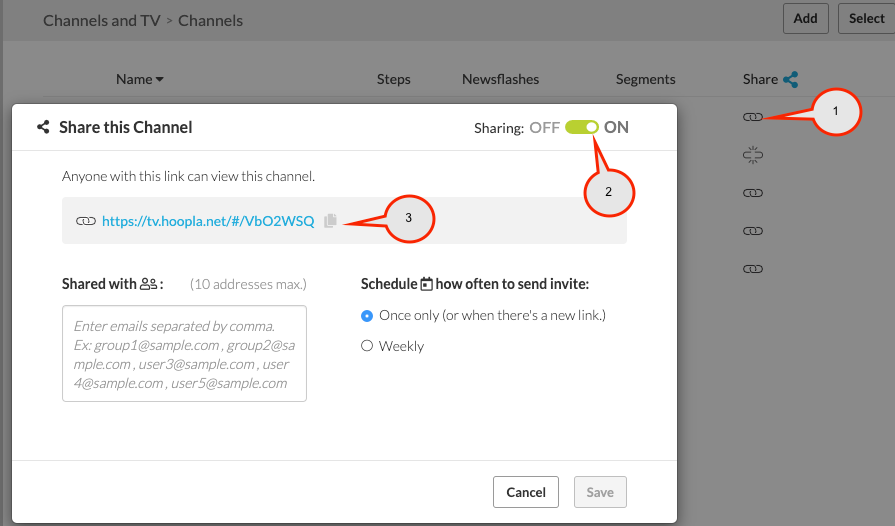Click the Add button

pos(805,18)
